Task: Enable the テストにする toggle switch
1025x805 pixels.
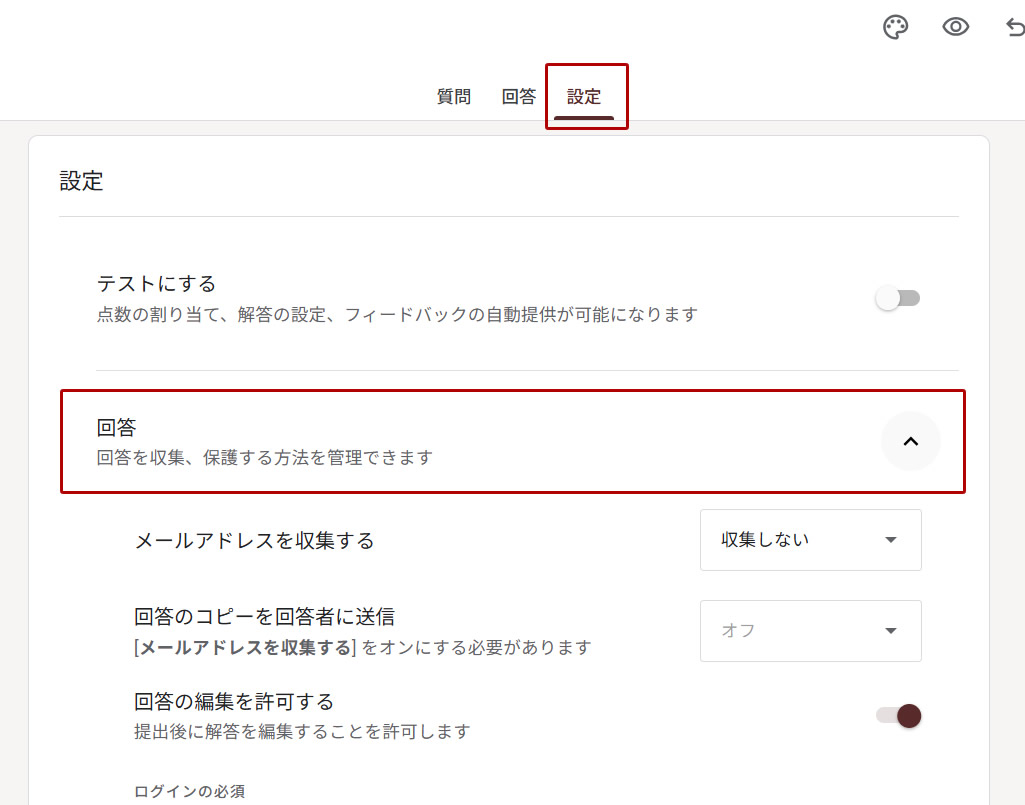Action: tap(897, 298)
